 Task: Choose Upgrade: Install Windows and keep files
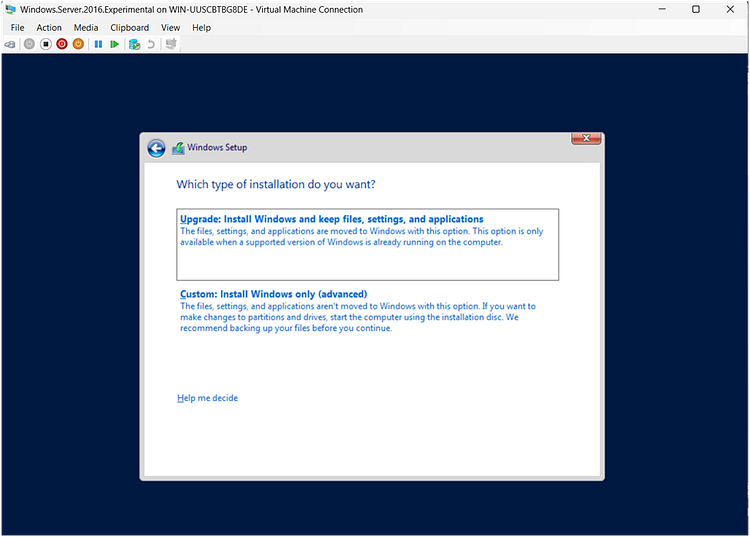coord(367,244)
